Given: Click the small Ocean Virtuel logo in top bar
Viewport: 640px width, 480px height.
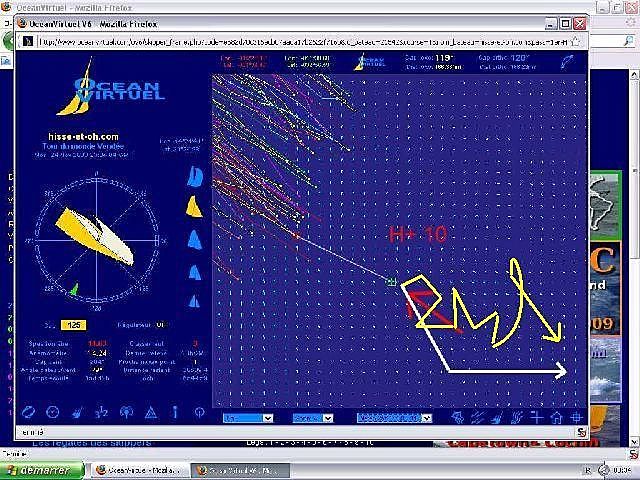Looking at the screenshot, I should tap(369, 62).
